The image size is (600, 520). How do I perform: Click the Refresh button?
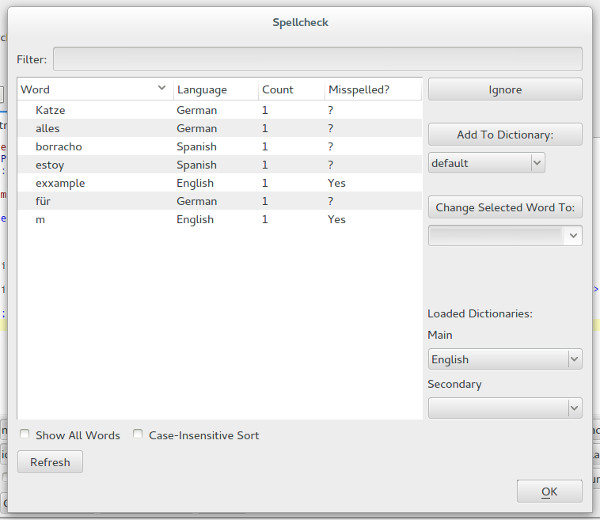tap(50, 462)
